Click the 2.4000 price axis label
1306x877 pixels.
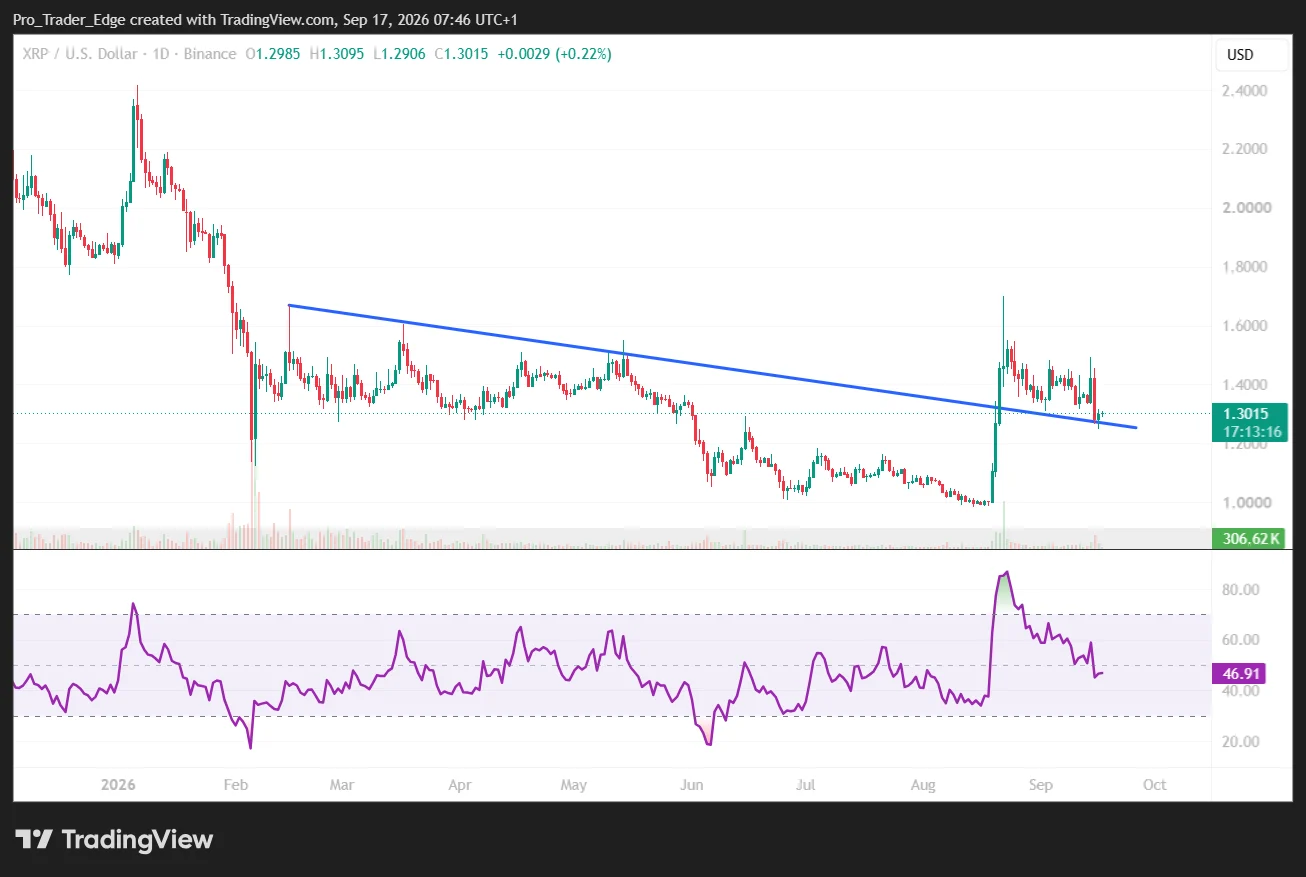(1245, 91)
